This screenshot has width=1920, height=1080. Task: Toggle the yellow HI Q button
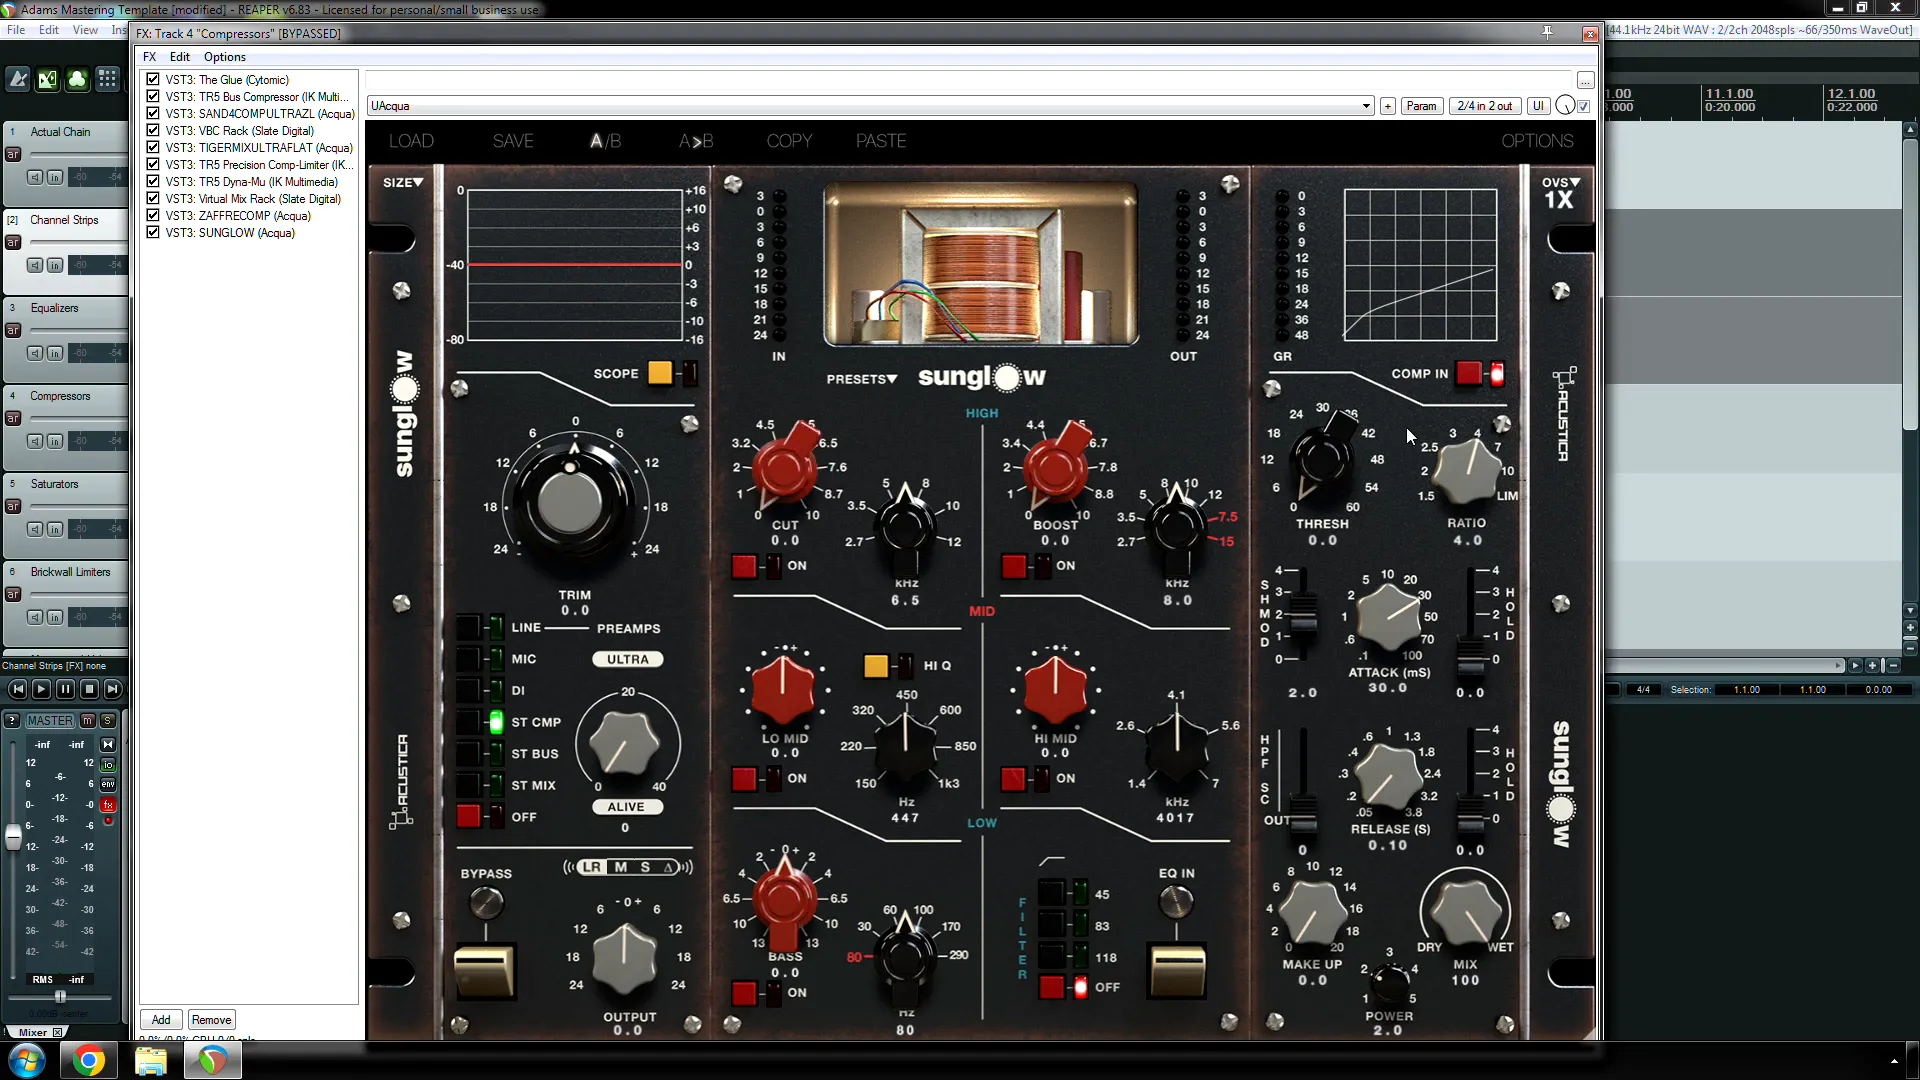[876, 666]
